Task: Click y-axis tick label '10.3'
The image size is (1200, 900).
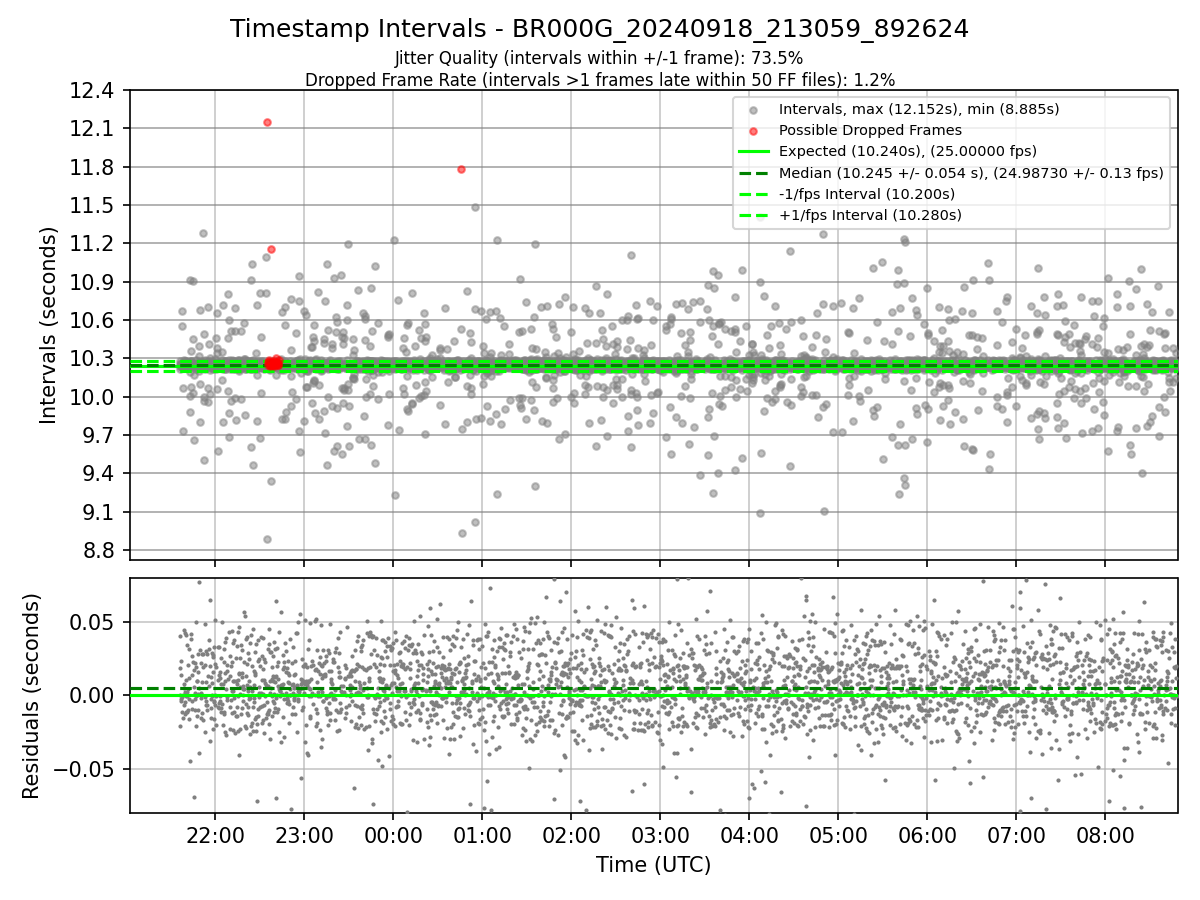Action: (x=93, y=359)
